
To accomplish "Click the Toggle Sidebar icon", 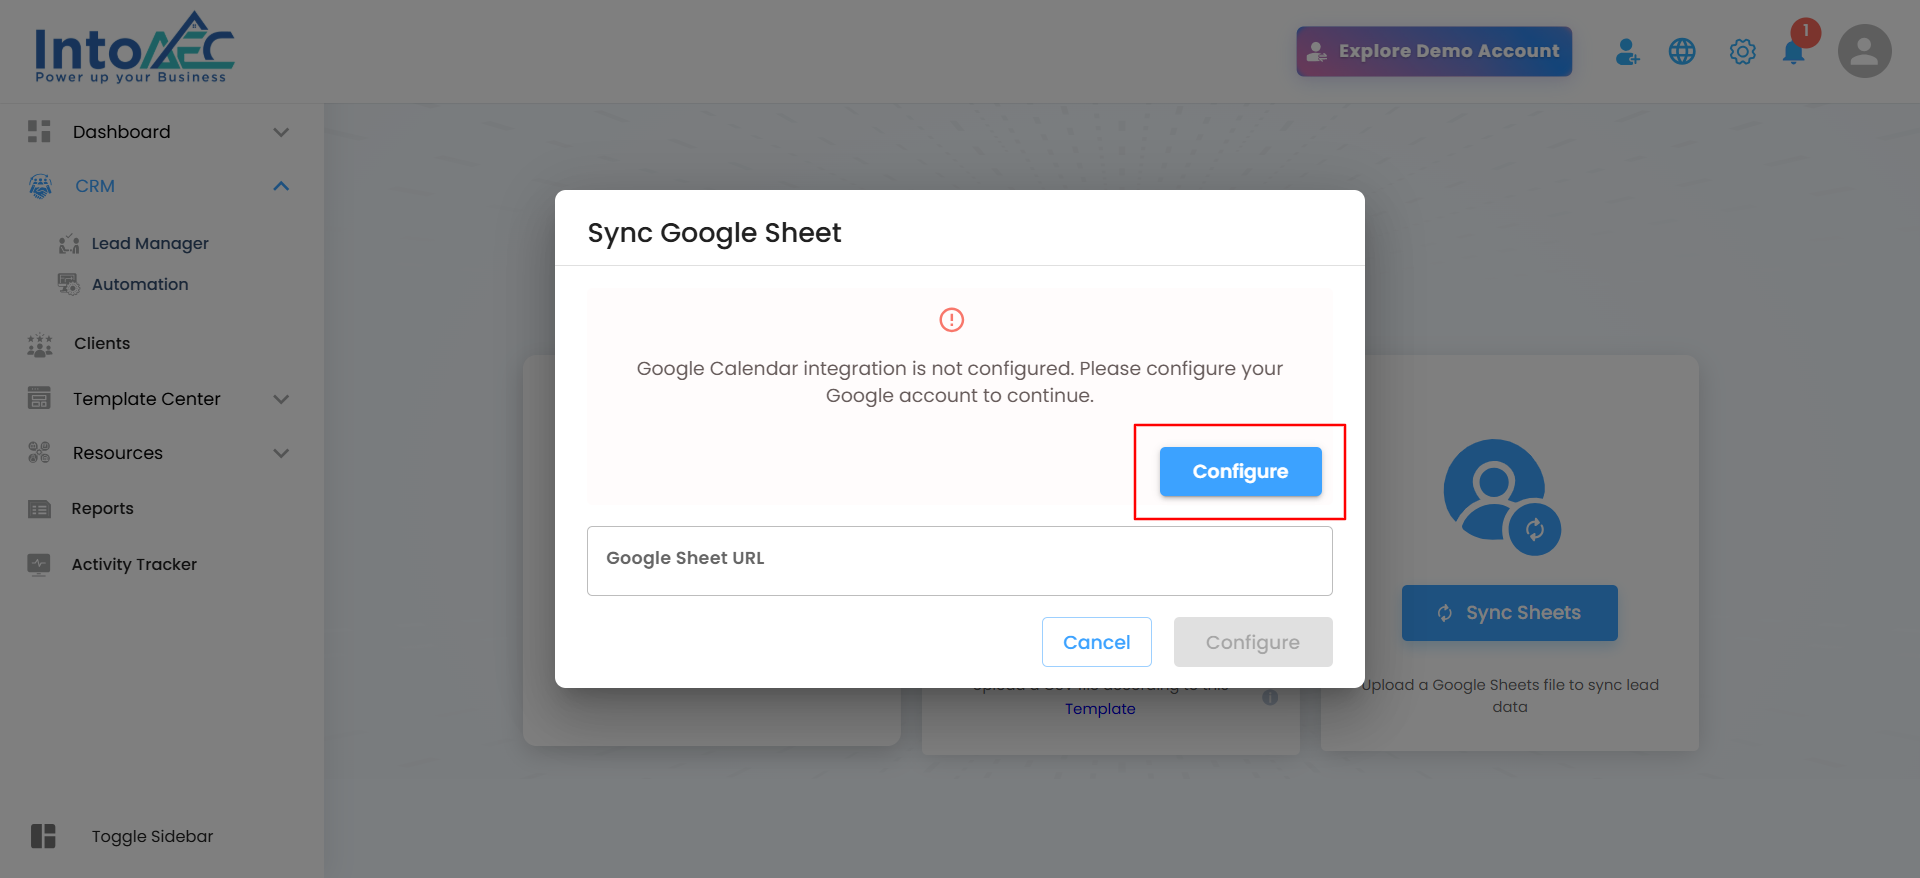I will (x=43, y=836).
